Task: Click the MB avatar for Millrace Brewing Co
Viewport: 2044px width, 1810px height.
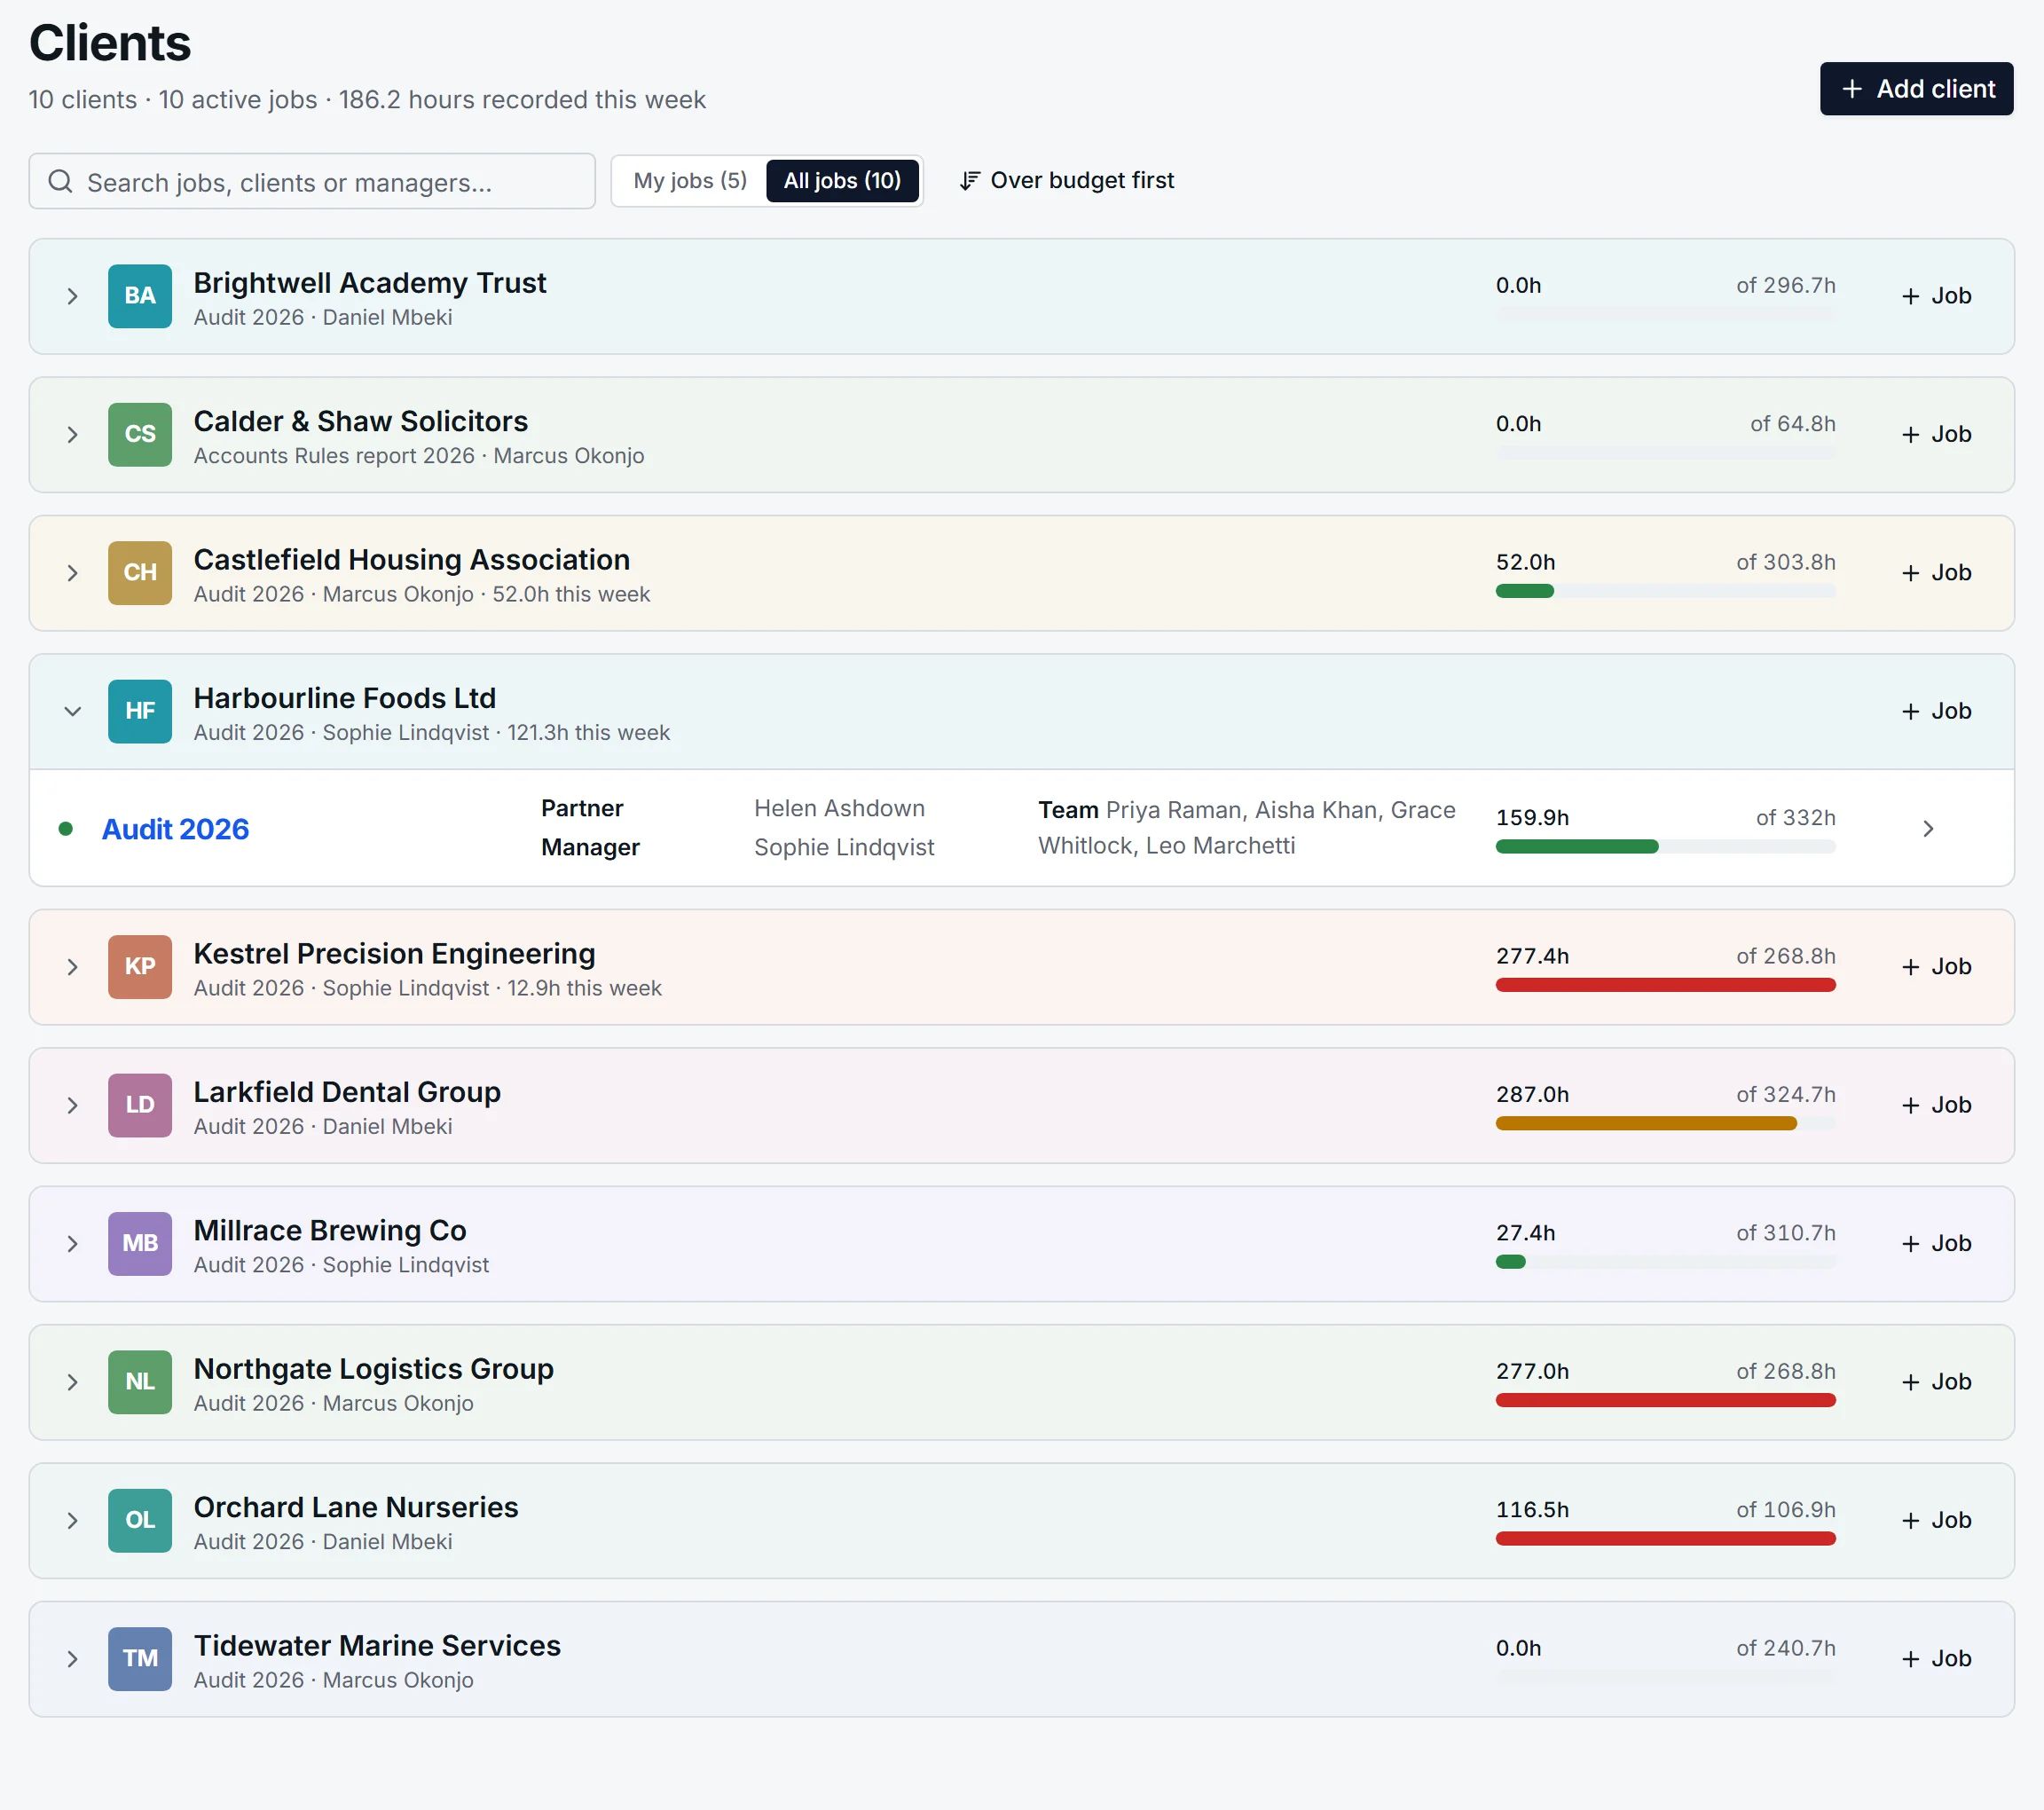Action: click(140, 1244)
